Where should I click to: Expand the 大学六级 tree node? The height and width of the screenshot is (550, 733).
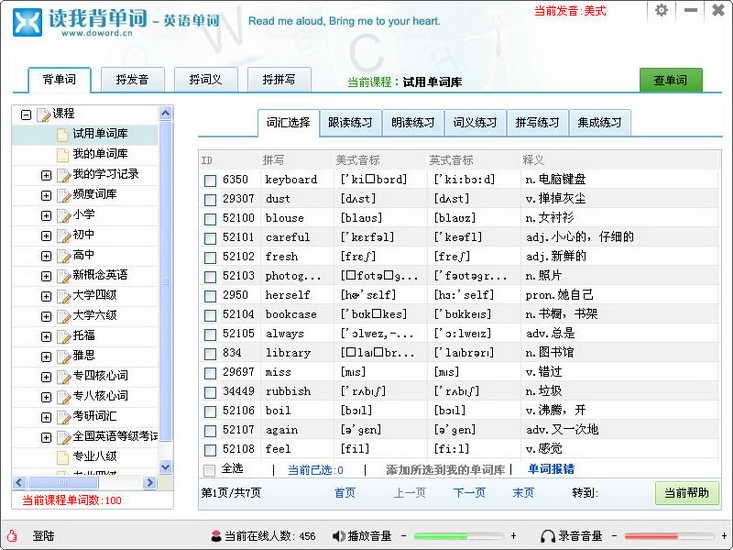click(x=46, y=316)
